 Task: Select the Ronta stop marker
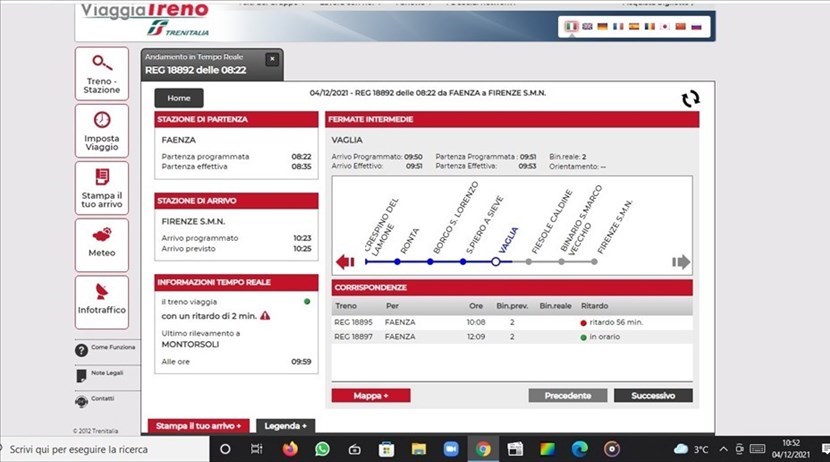coord(398,261)
